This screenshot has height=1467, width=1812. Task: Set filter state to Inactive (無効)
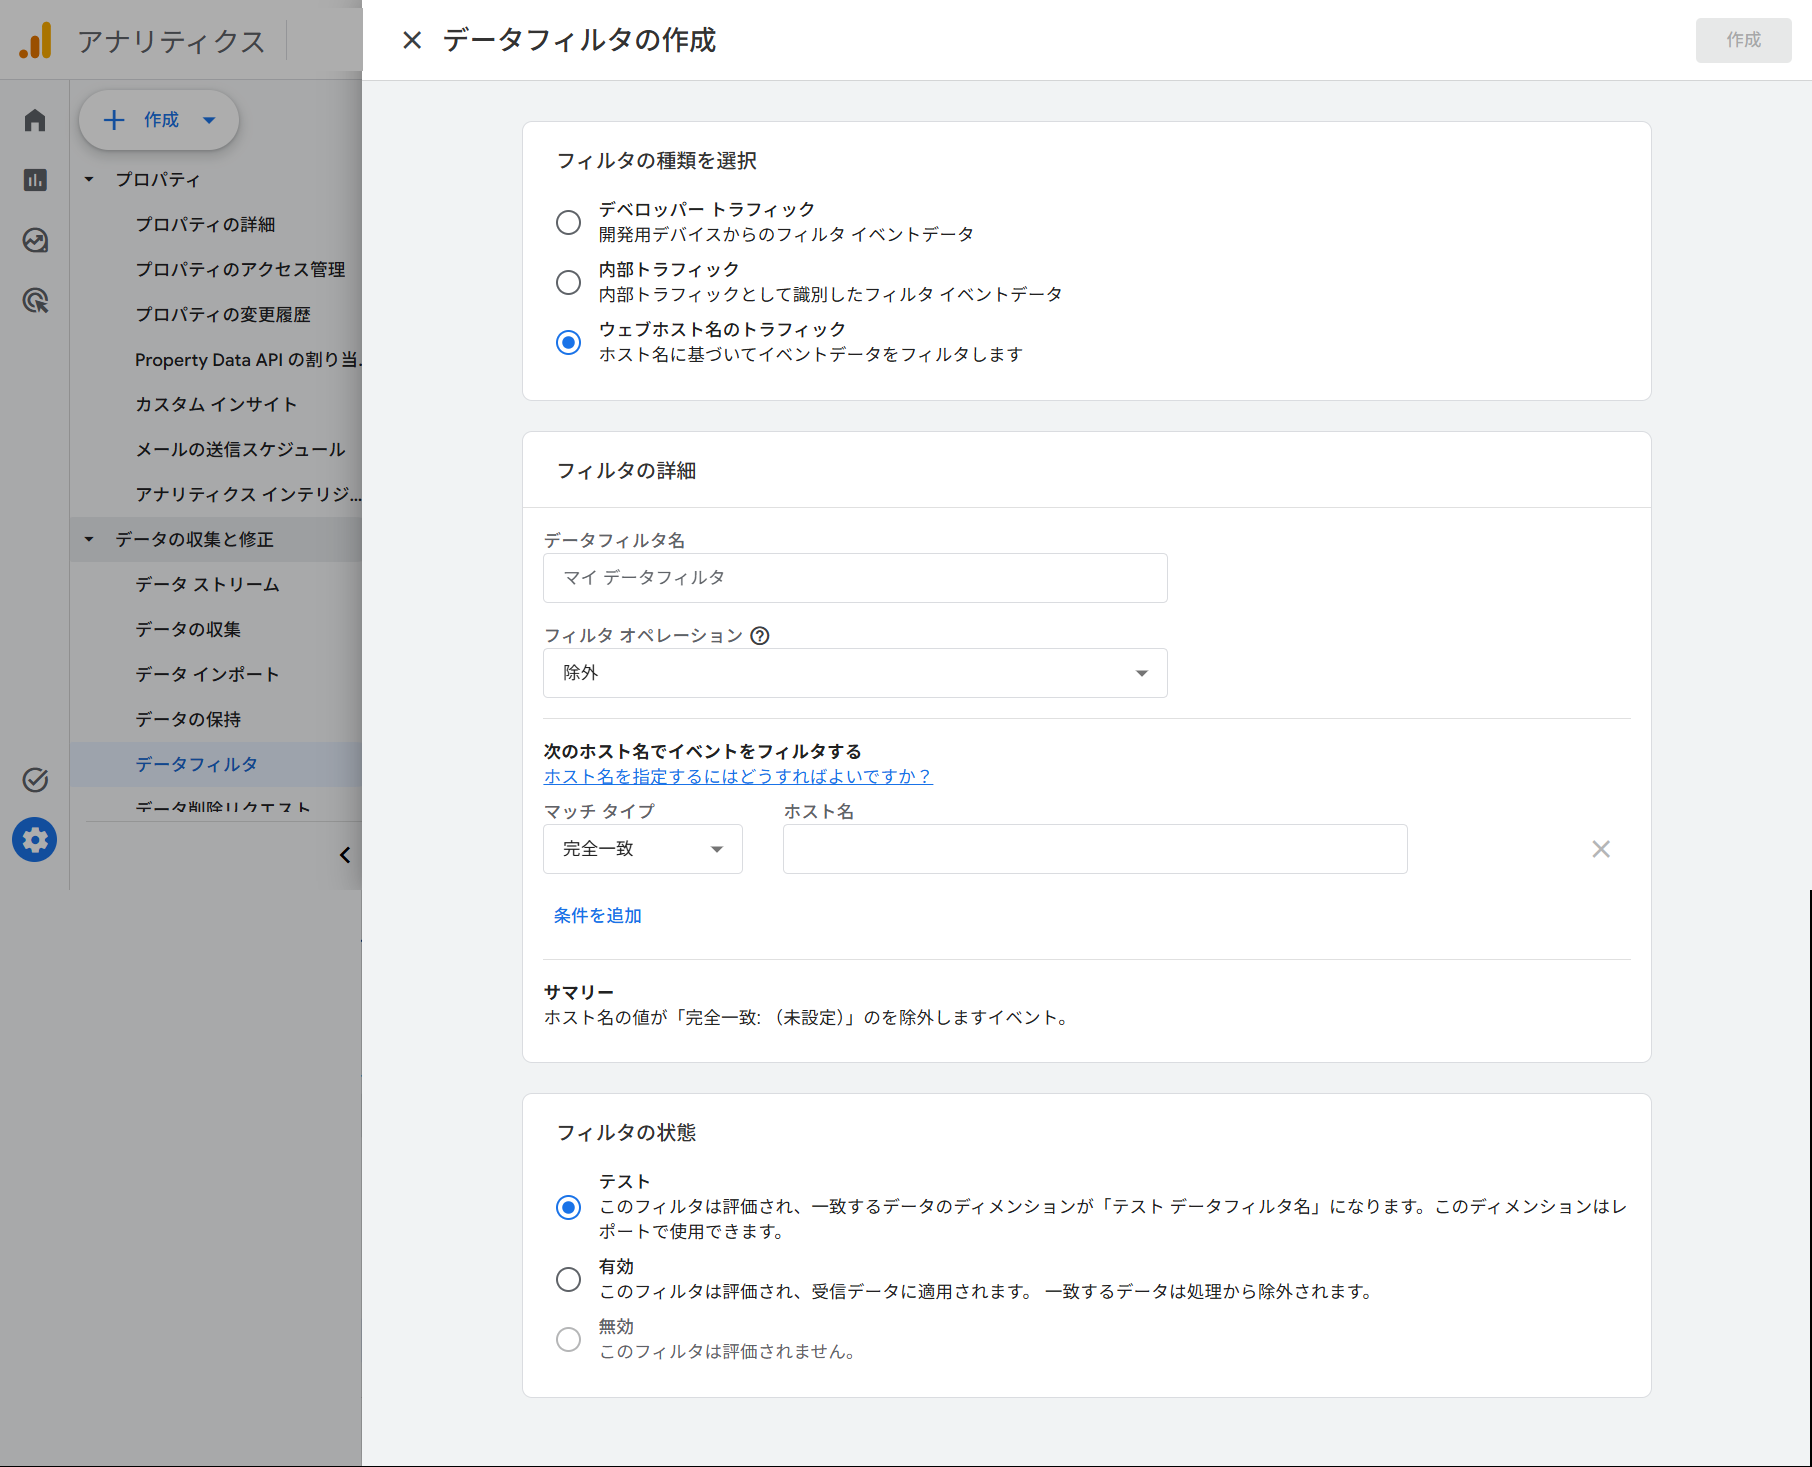pos(568,1339)
